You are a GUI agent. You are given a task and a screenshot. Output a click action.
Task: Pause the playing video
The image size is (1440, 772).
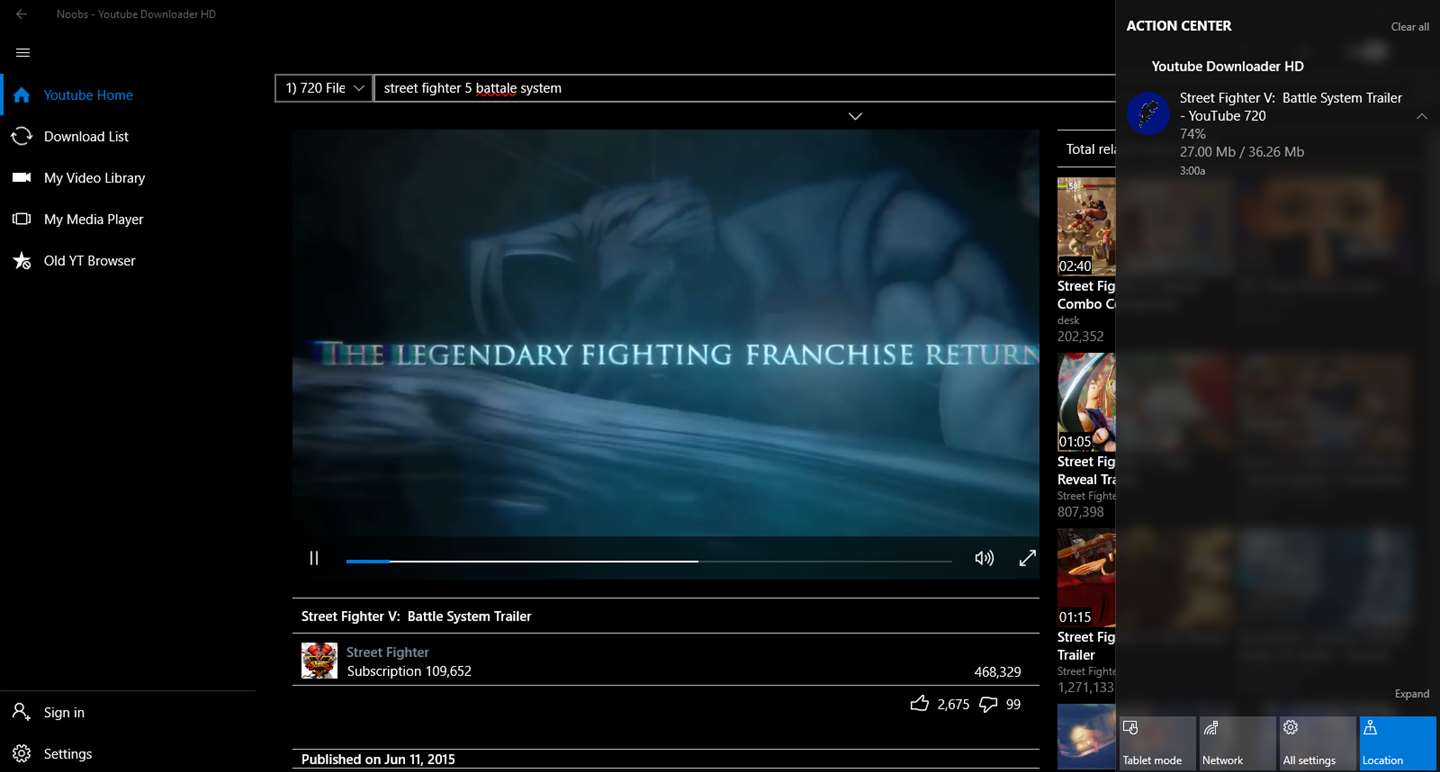coord(314,558)
